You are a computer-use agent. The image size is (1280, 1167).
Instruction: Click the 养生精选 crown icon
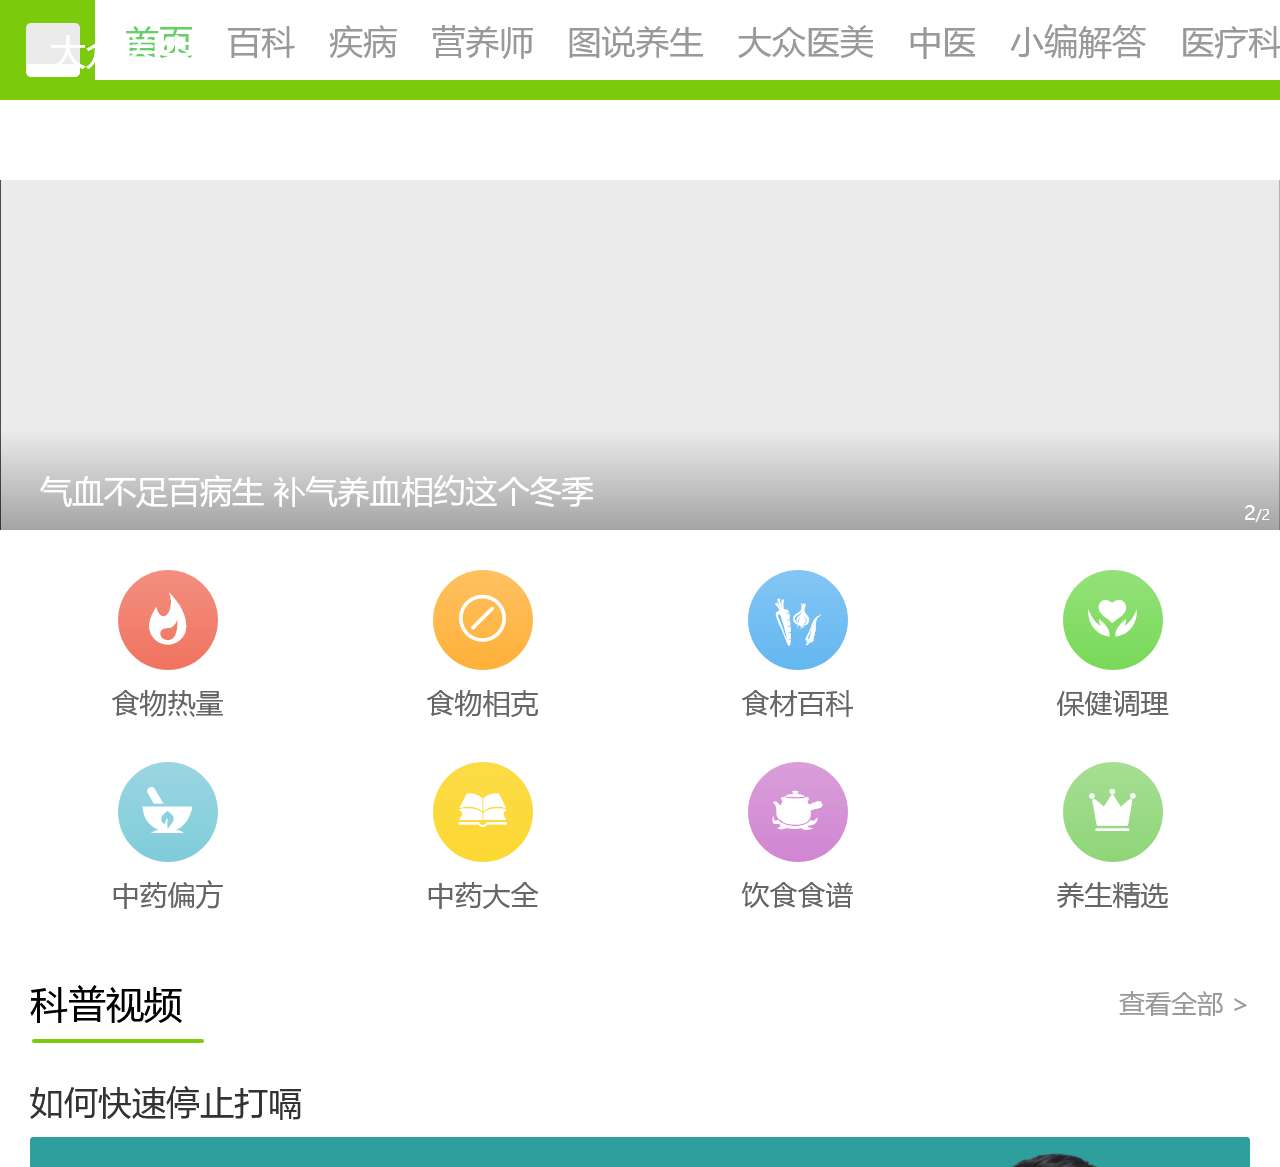click(1112, 811)
